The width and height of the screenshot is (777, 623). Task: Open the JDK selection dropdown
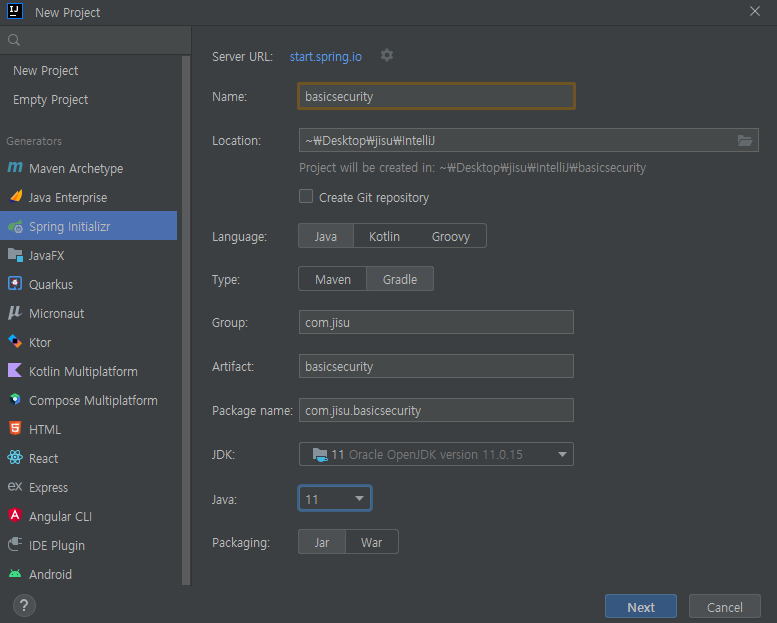click(x=436, y=454)
